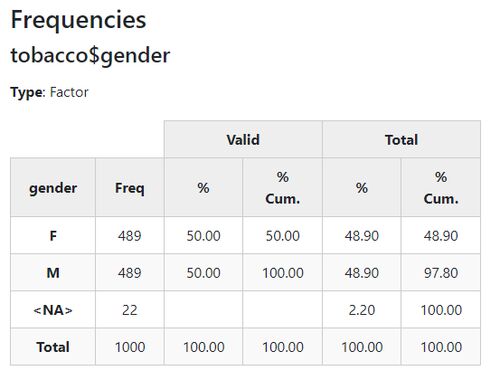Viewport: 500px width, 380px height.
Task: Select the tobacco$gender subtitle
Action: (x=90, y=55)
